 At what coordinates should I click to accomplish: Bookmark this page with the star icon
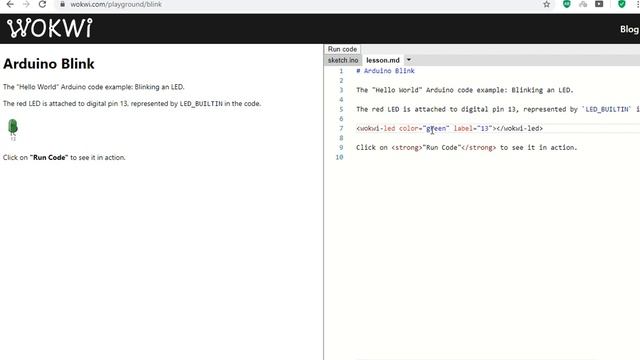(547, 4)
